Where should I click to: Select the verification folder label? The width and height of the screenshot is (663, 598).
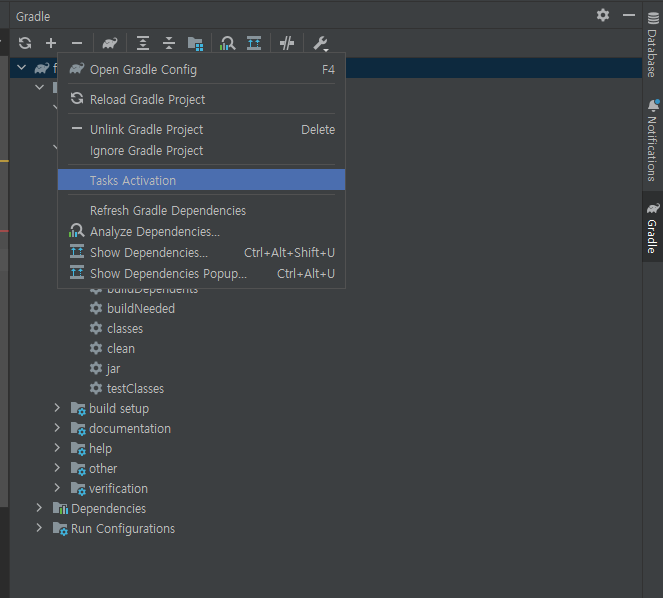pyautogui.click(x=118, y=488)
